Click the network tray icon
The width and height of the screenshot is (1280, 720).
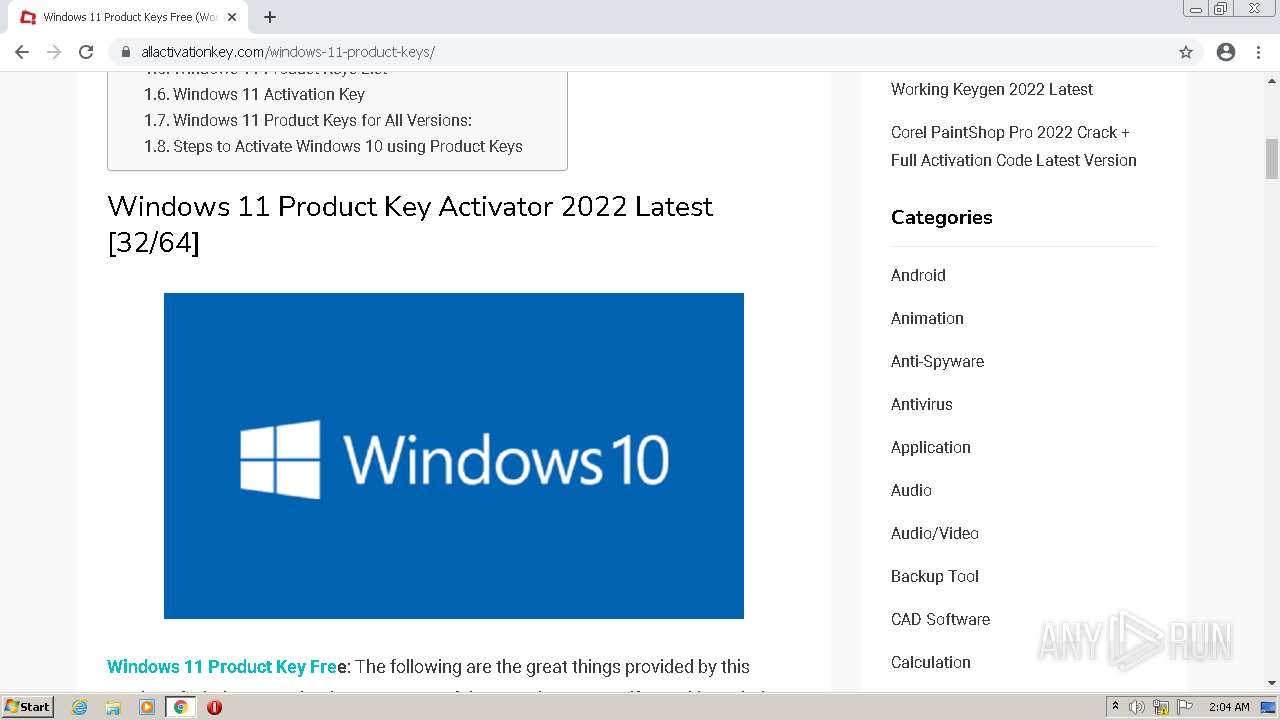coord(1161,707)
